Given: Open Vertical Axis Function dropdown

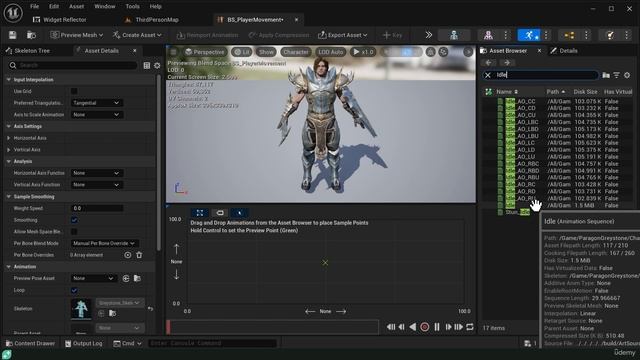Looking at the screenshot, I should click(96, 185).
